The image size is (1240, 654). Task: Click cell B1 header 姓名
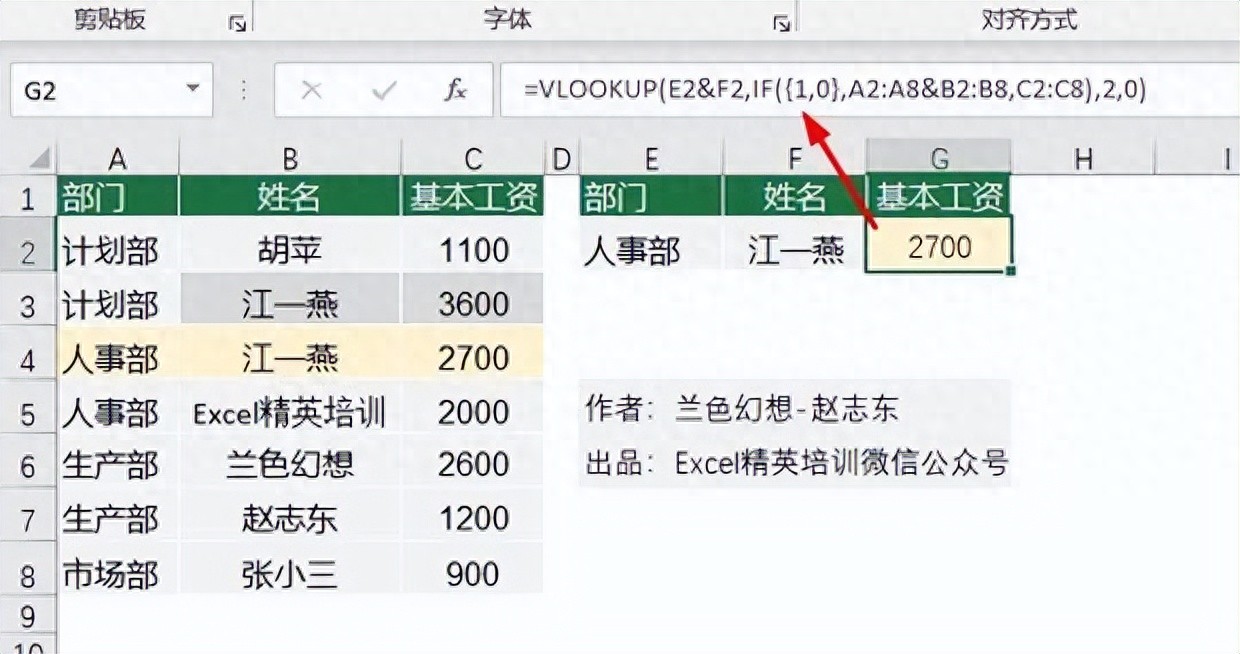click(x=290, y=196)
